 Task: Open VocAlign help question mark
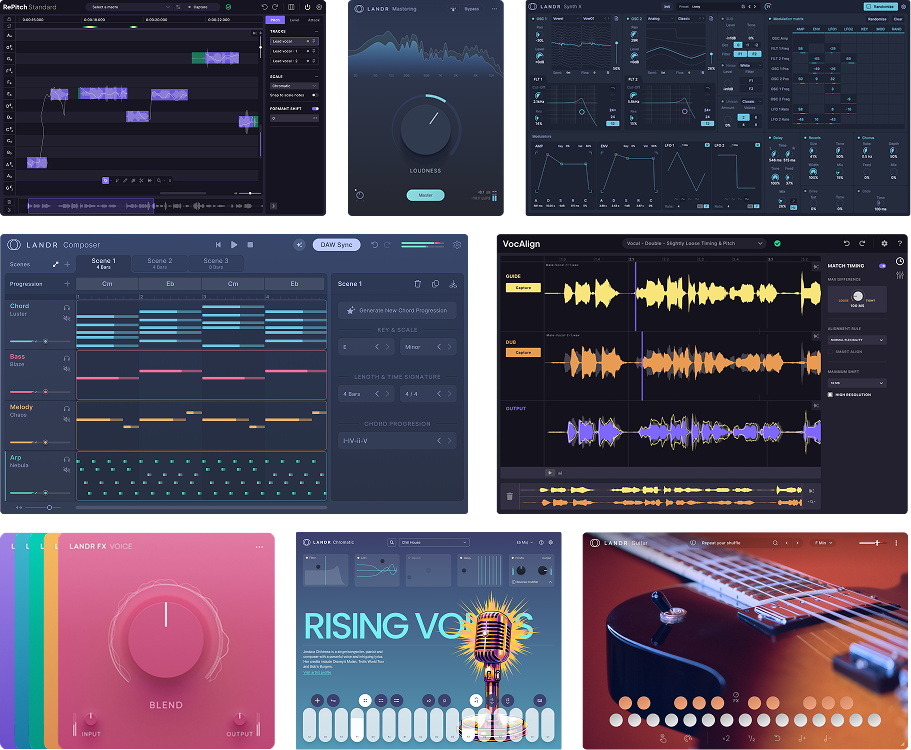900,243
